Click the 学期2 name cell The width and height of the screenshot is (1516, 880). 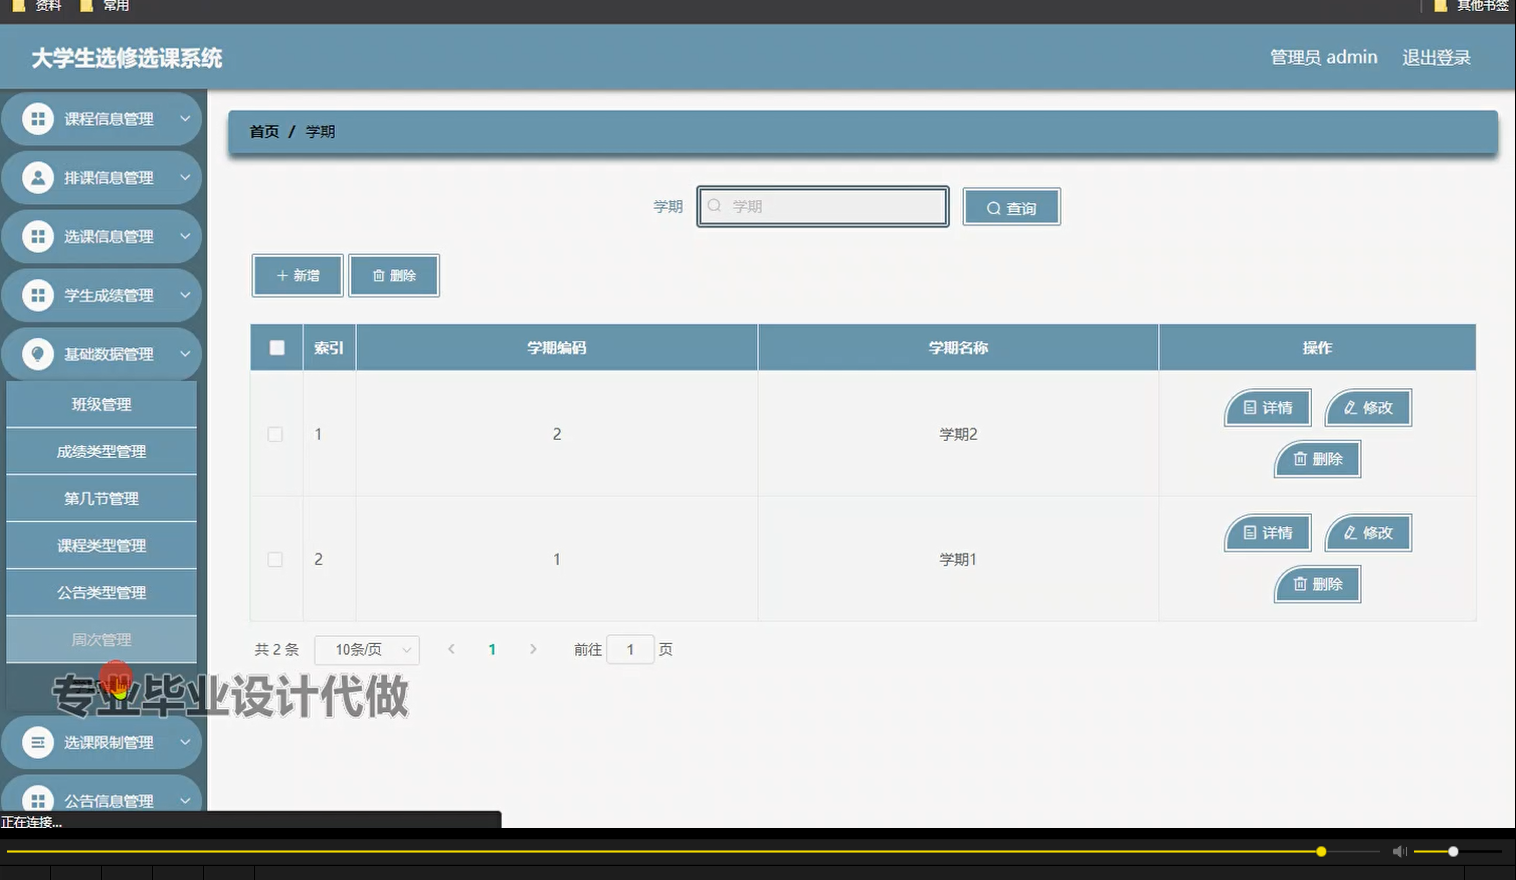point(958,434)
